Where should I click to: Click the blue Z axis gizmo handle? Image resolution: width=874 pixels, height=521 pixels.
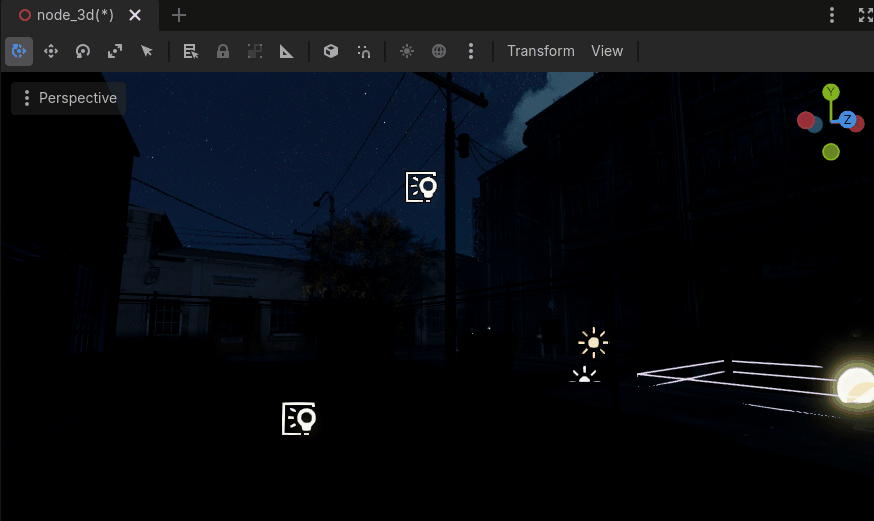[x=847, y=119]
